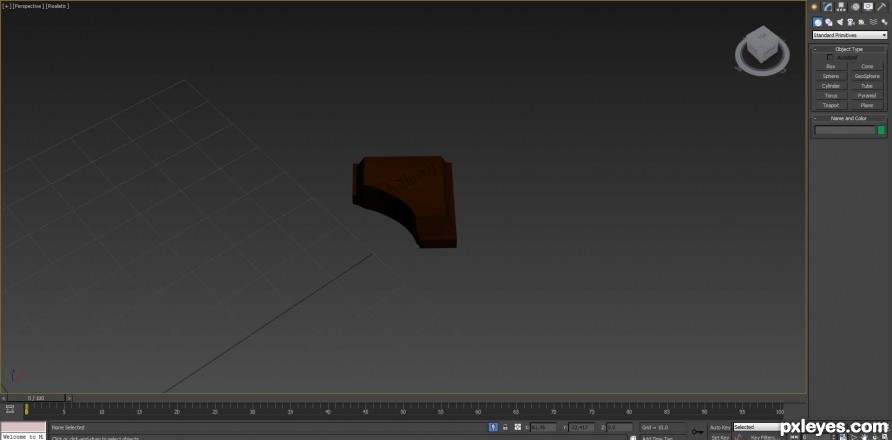Select the Geometry category icon
Image resolution: width=892 pixels, height=440 pixels.
pyautogui.click(x=817, y=22)
